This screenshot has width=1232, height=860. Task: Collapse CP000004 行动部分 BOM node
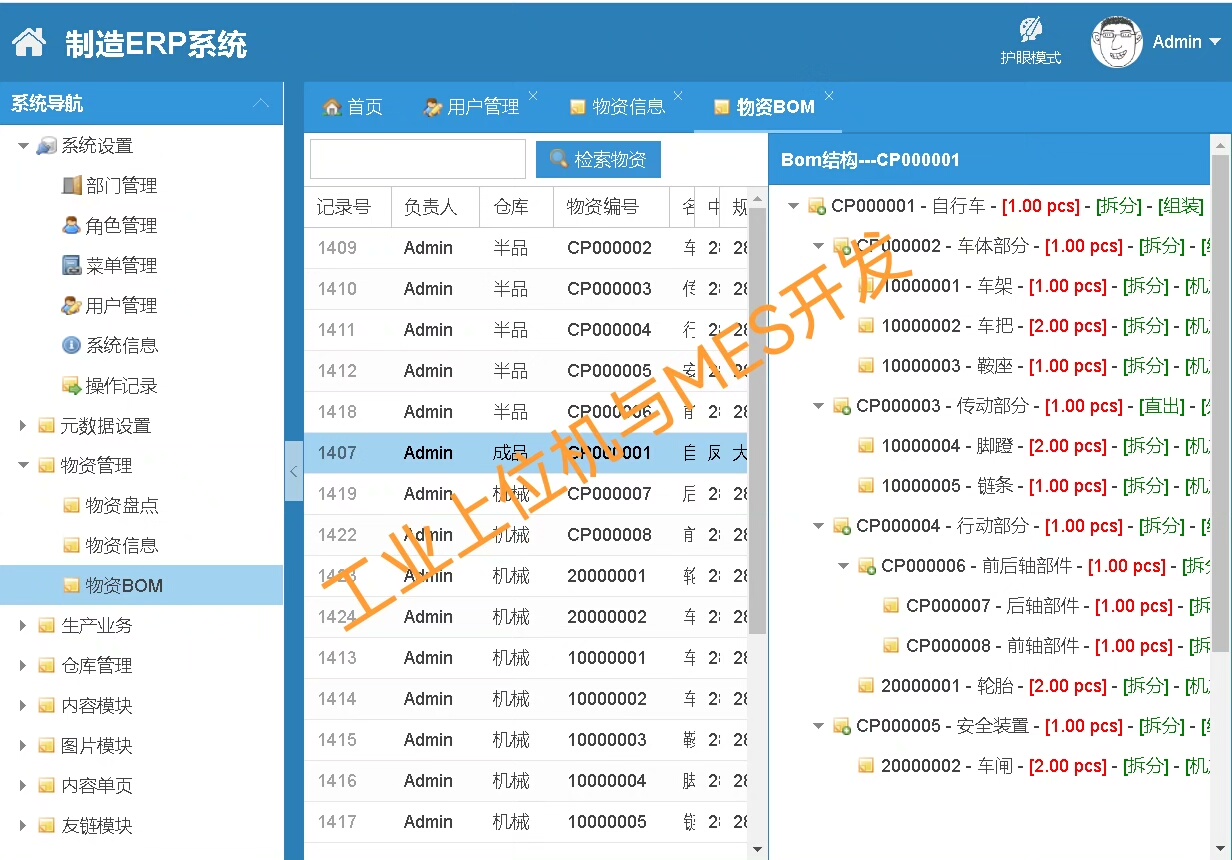(819, 526)
